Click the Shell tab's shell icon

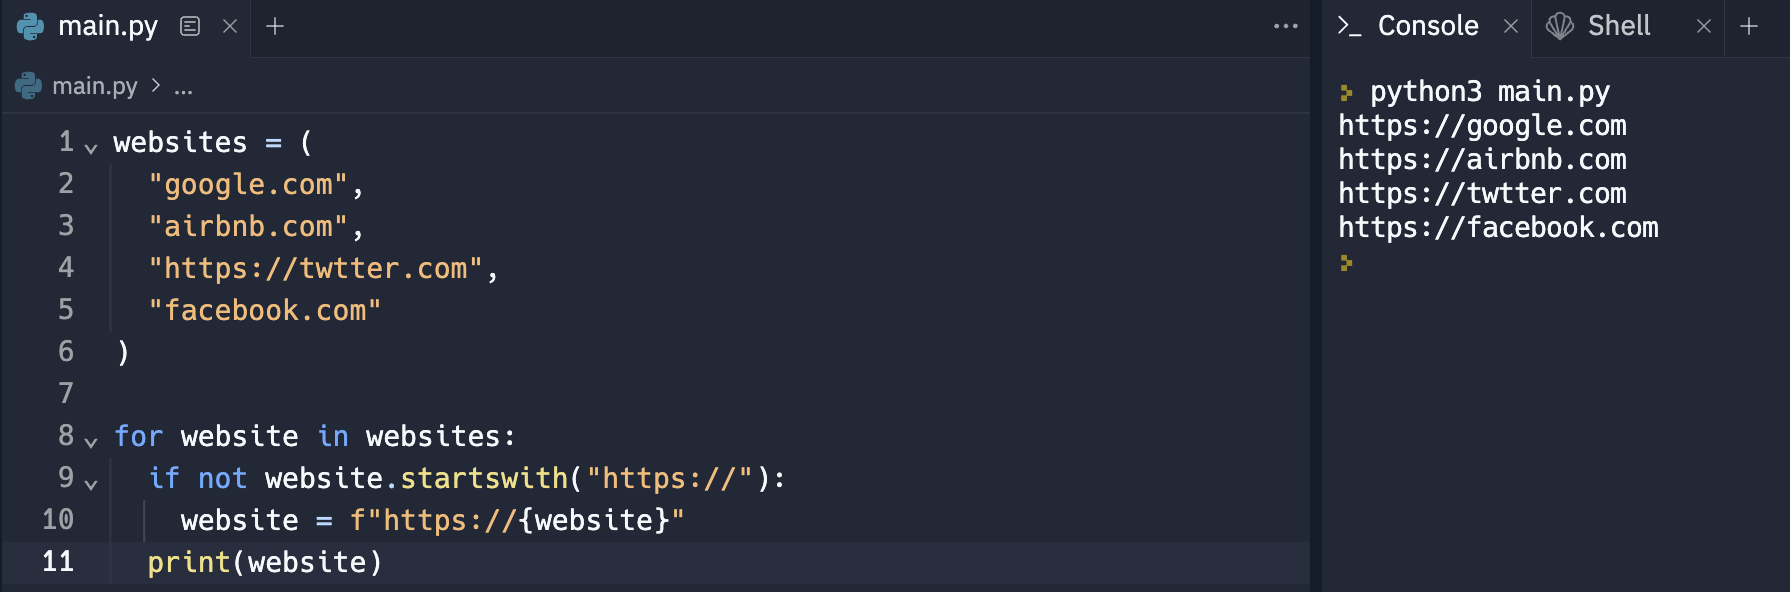pyautogui.click(x=1560, y=27)
